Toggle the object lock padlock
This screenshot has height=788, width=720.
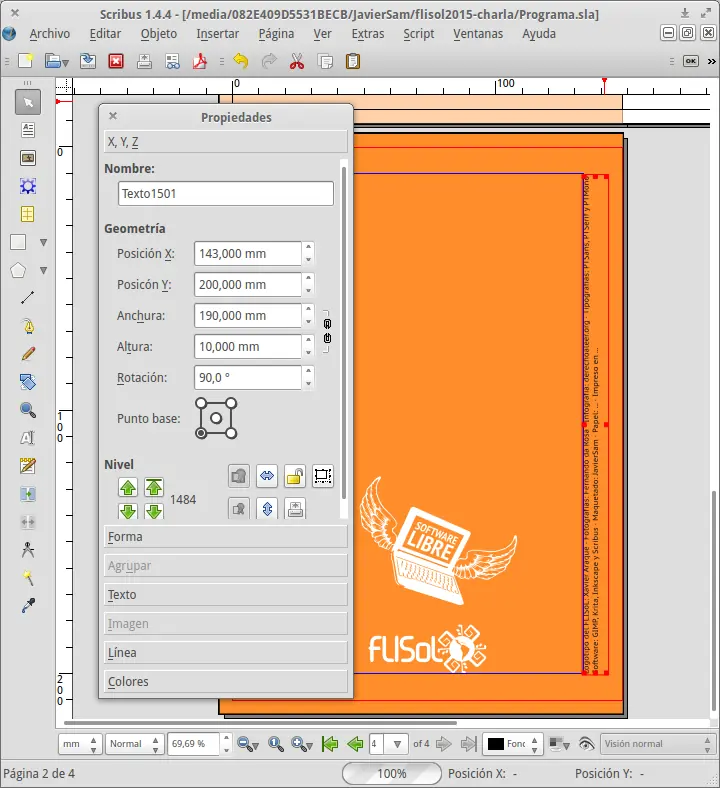tap(295, 476)
